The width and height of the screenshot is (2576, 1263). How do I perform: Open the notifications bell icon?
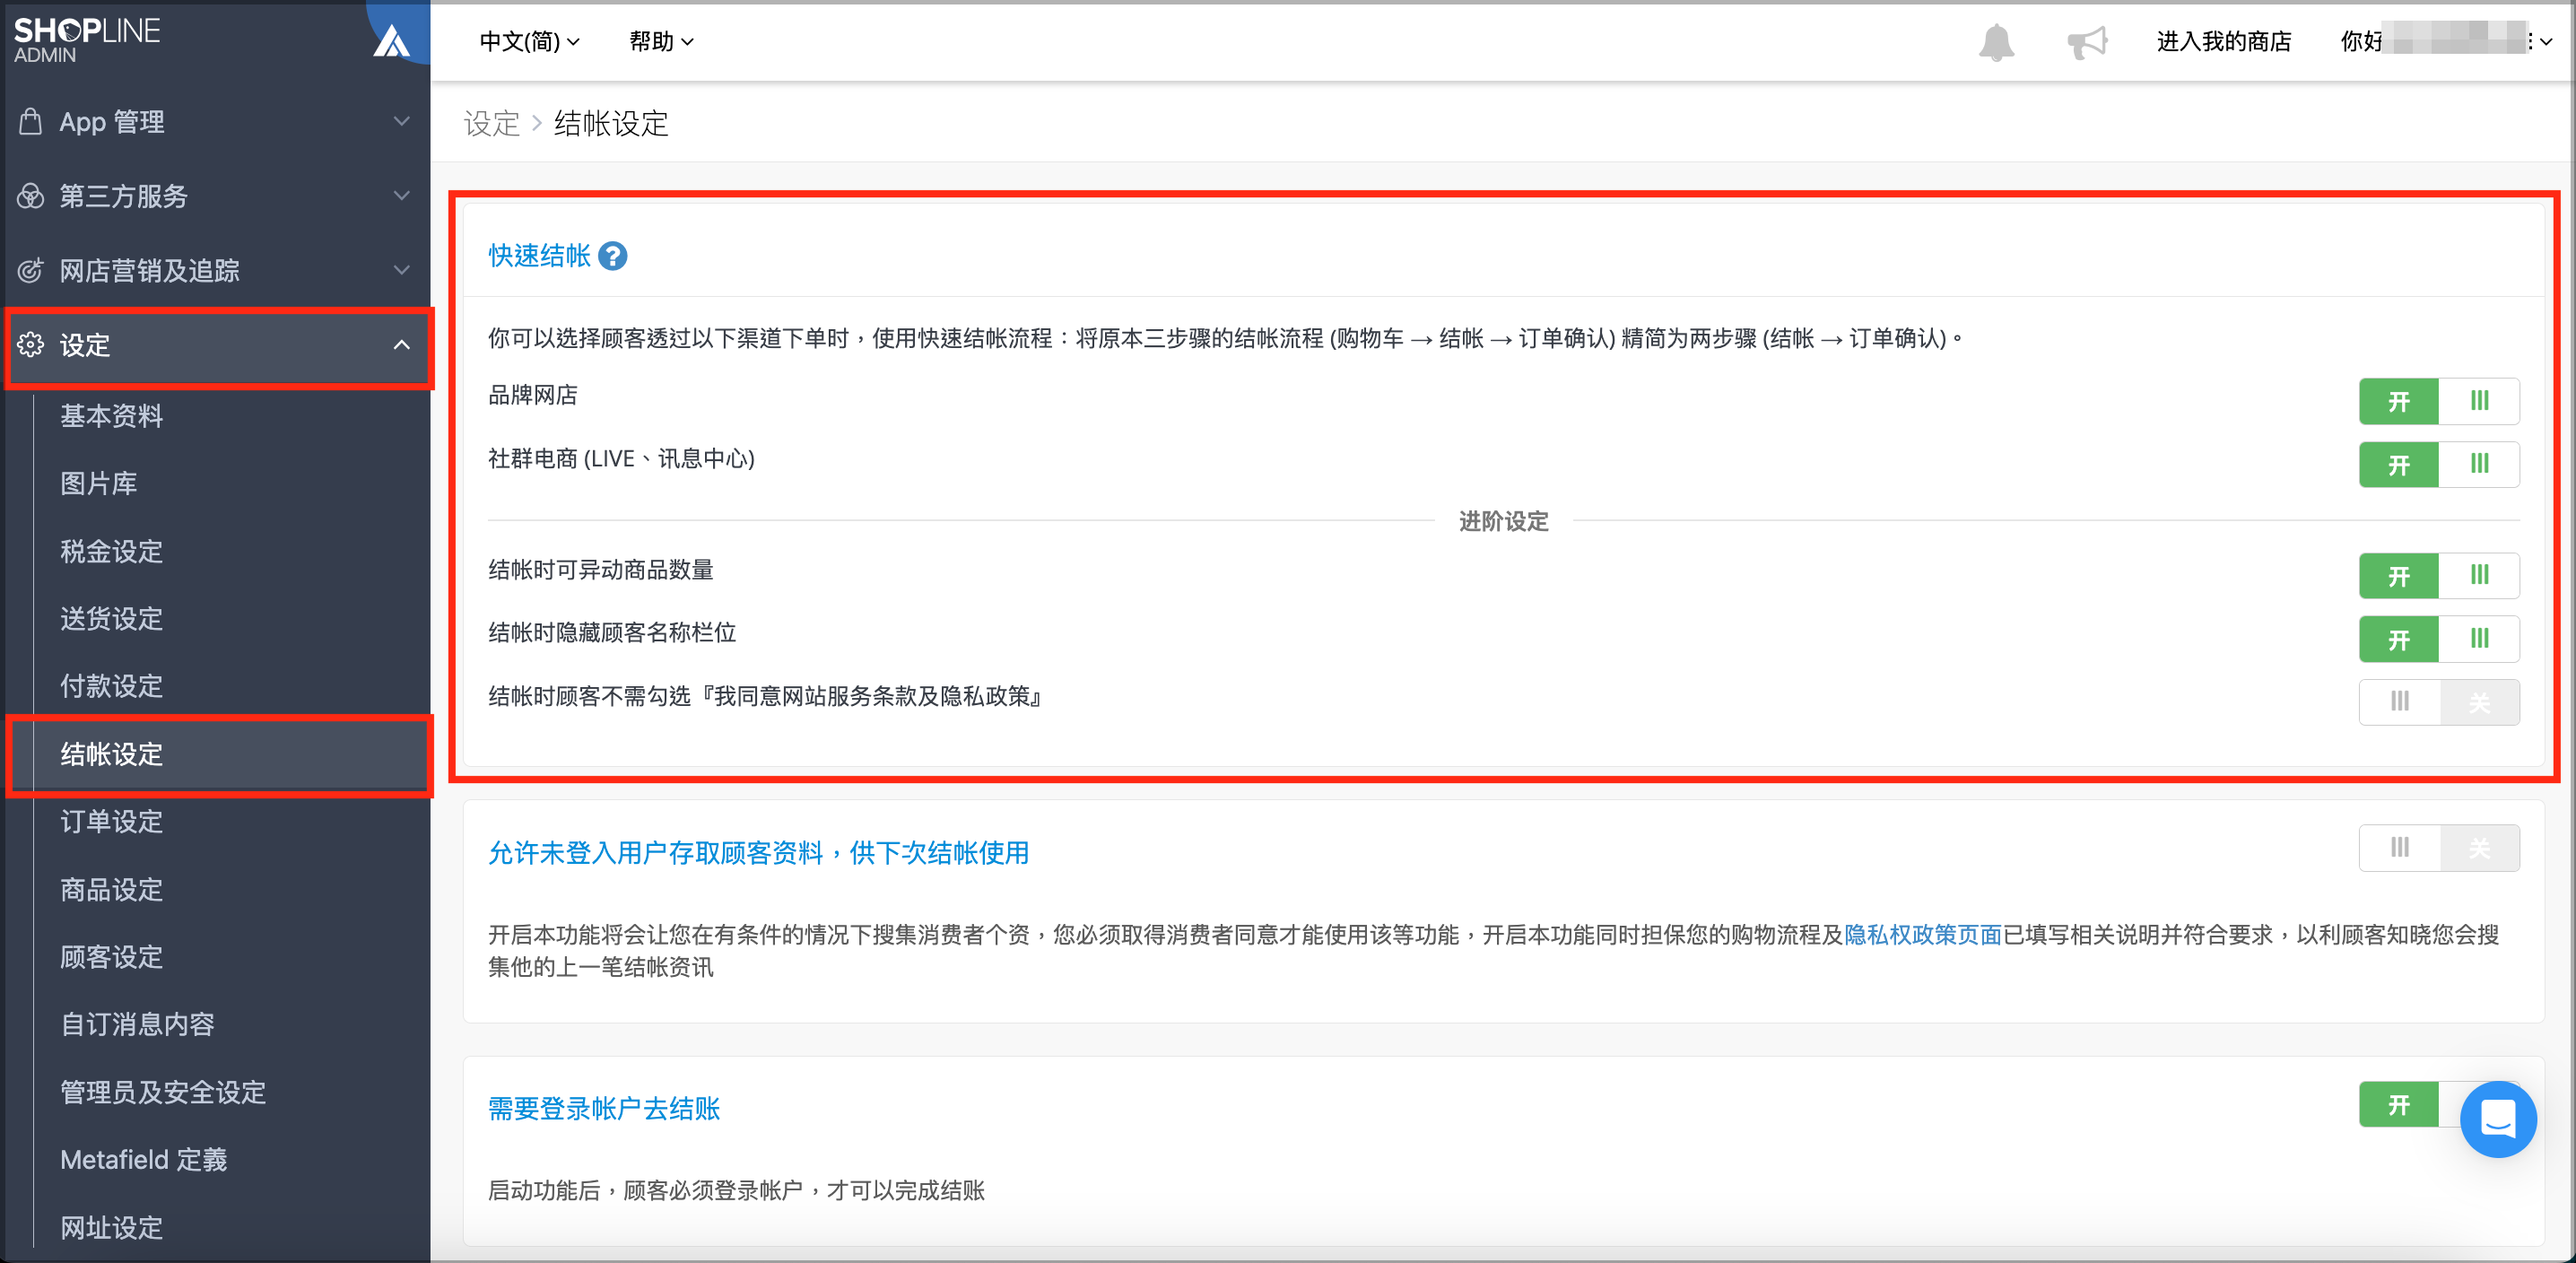[x=1996, y=42]
